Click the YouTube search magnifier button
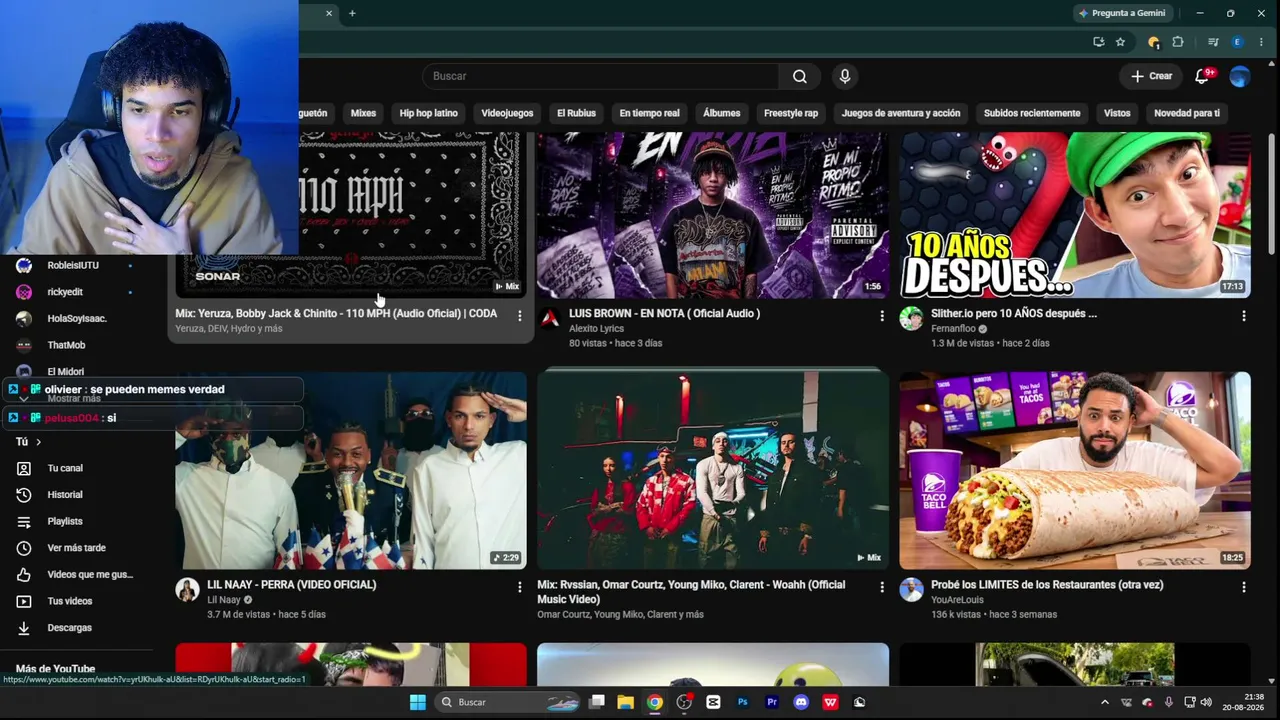 click(x=800, y=76)
